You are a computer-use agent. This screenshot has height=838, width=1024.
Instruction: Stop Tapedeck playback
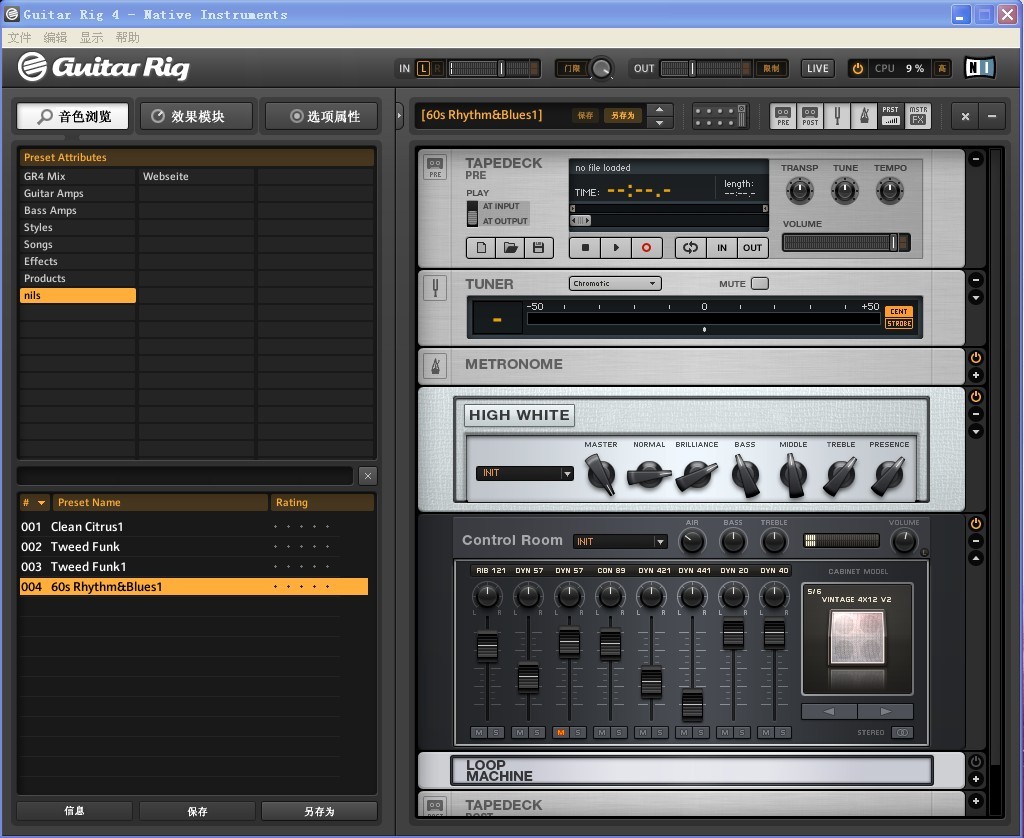pyautogui.click(x=585, y=248)
